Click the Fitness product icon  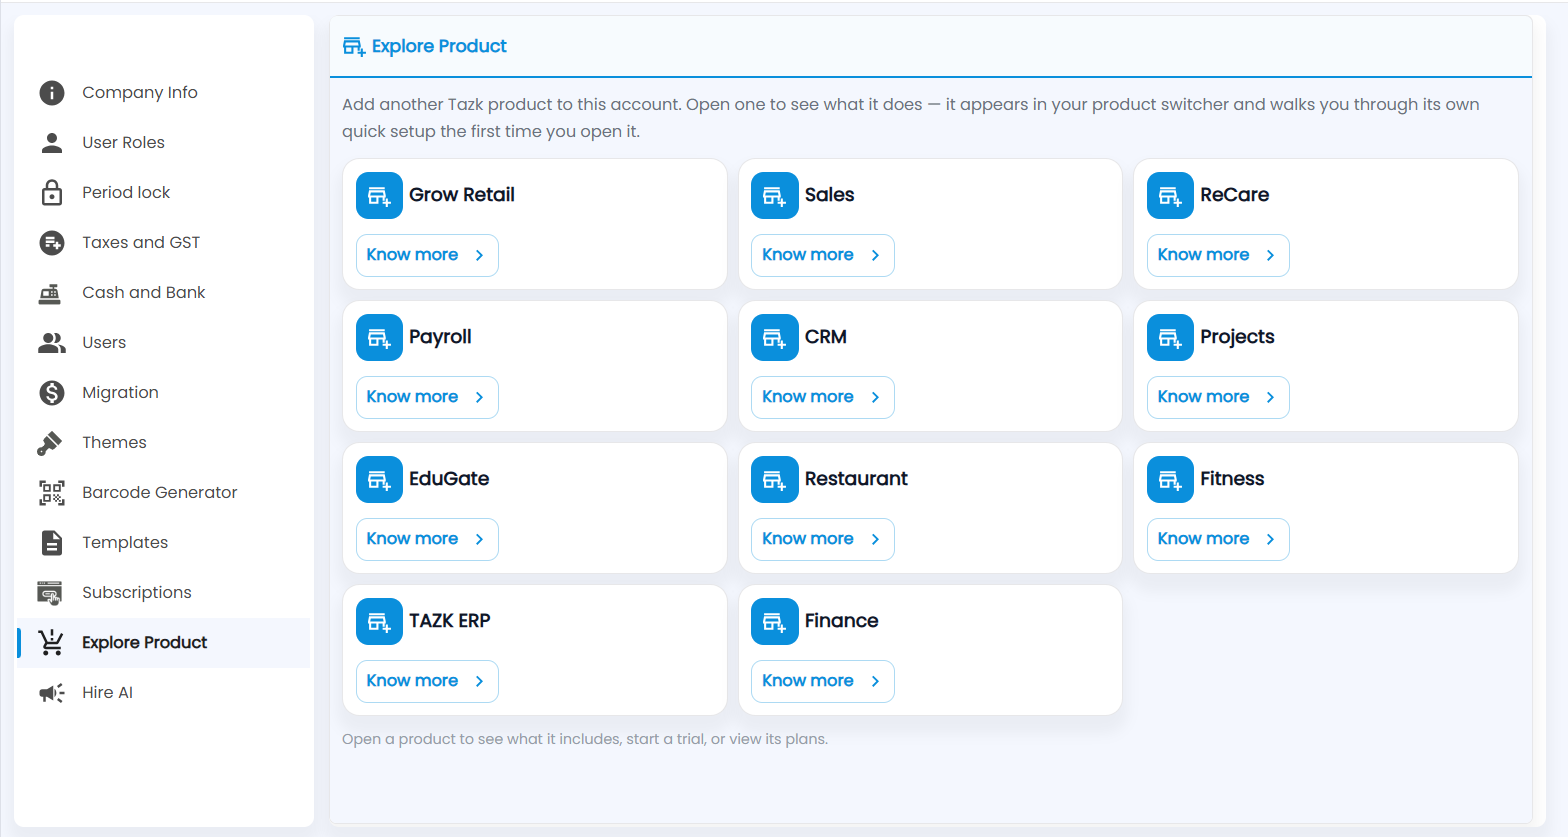pyautogui.click(x=1170, y=479)
